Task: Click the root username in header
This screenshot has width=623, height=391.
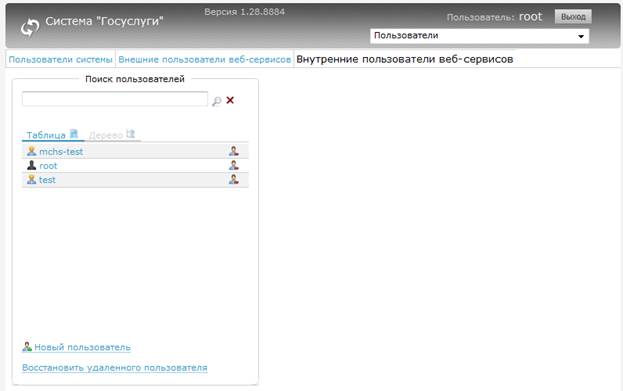Action: 530,17
